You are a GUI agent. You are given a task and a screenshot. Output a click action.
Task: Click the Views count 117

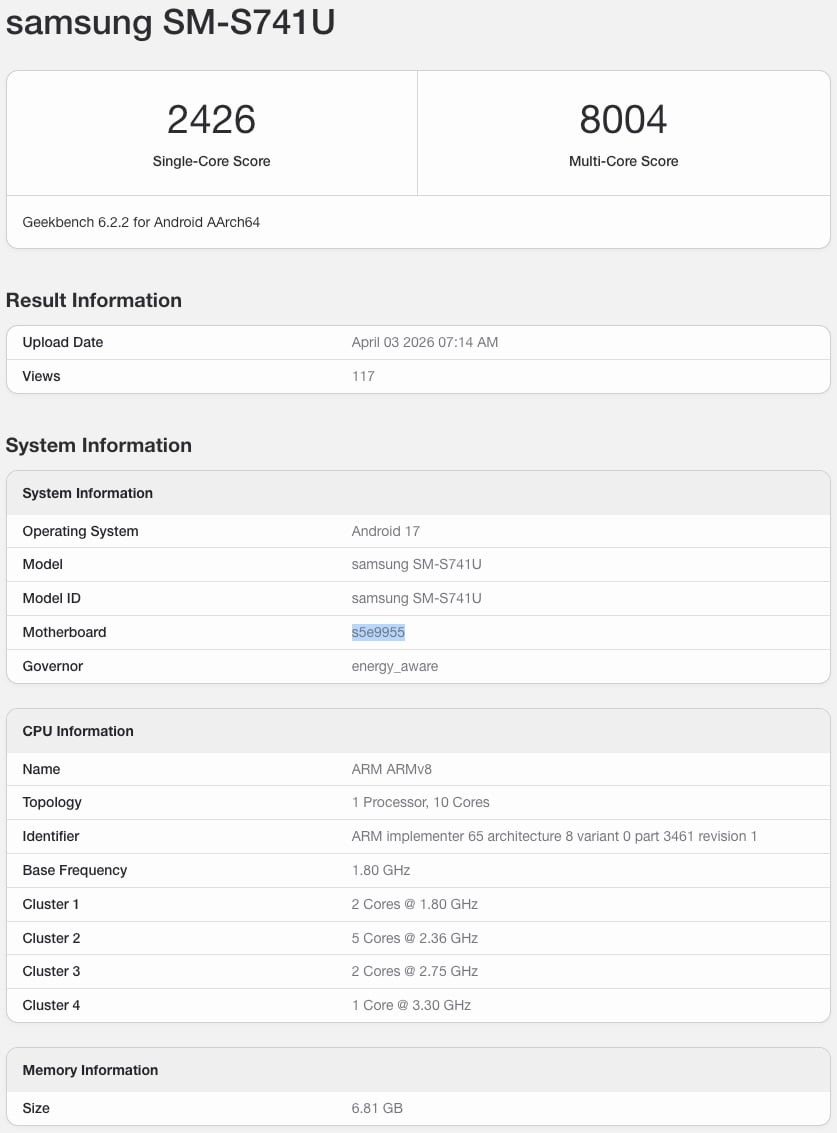pyautogui.click(x=362, y=376)
